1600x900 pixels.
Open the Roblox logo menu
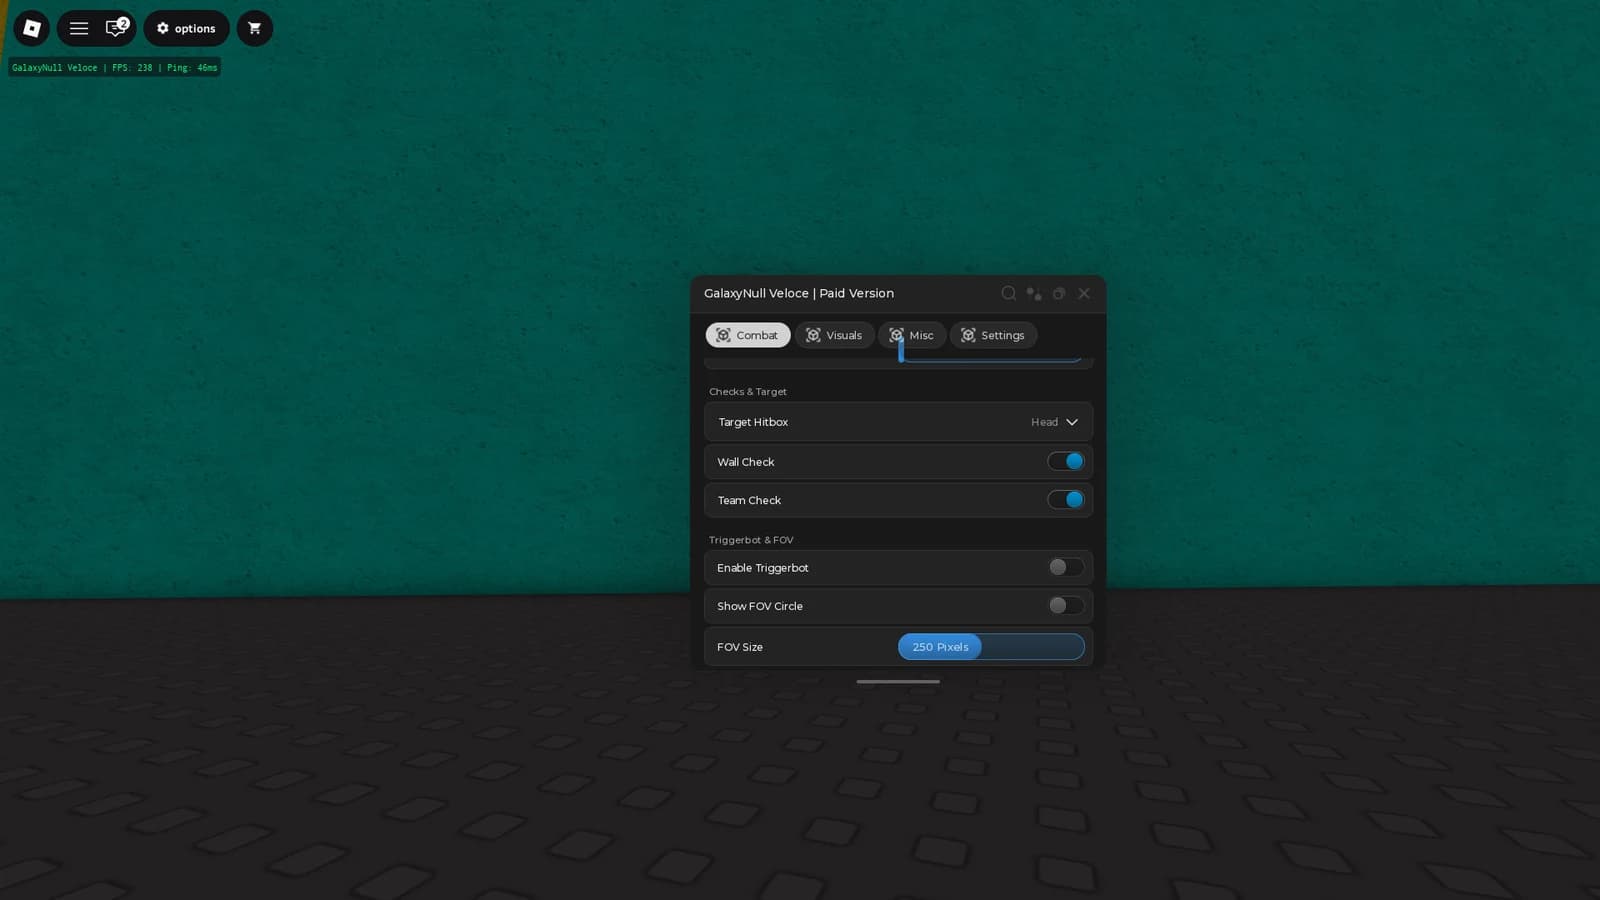[x=31, y=28]
